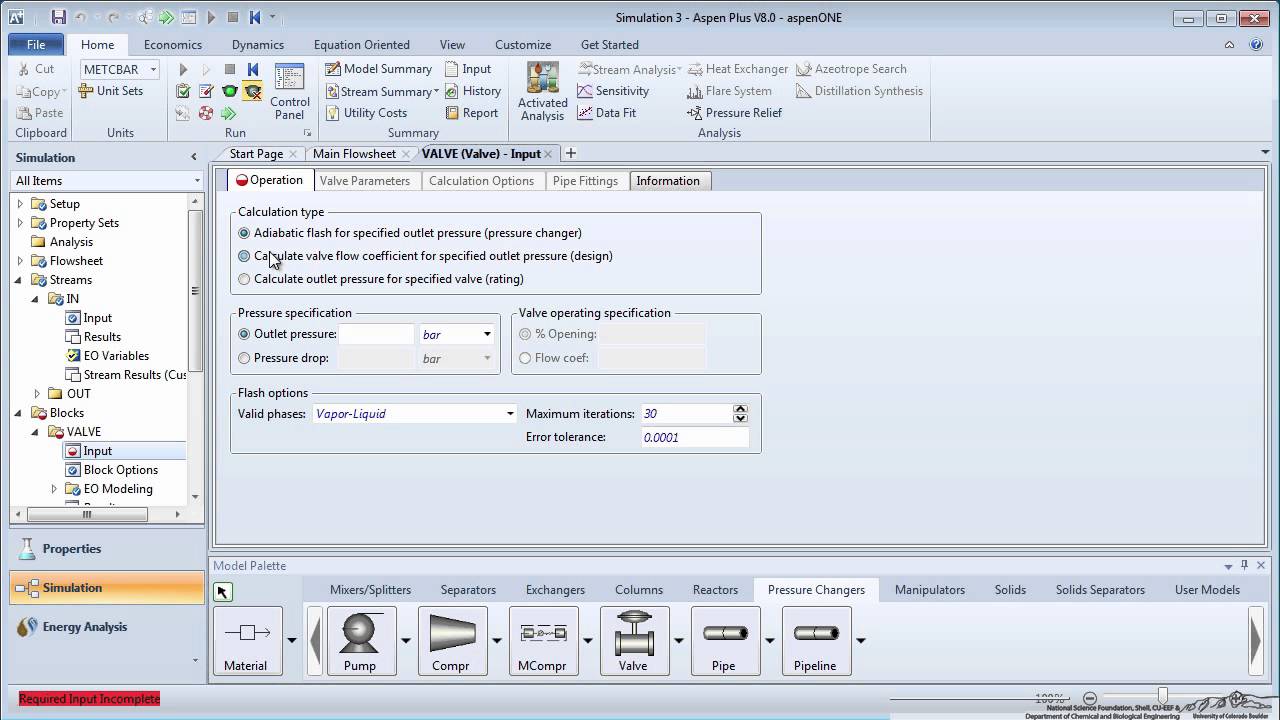Select the Valve model in the palette
Image resolution: width=1280 pixels, height=720 pixels.
(x=633, y=641)
